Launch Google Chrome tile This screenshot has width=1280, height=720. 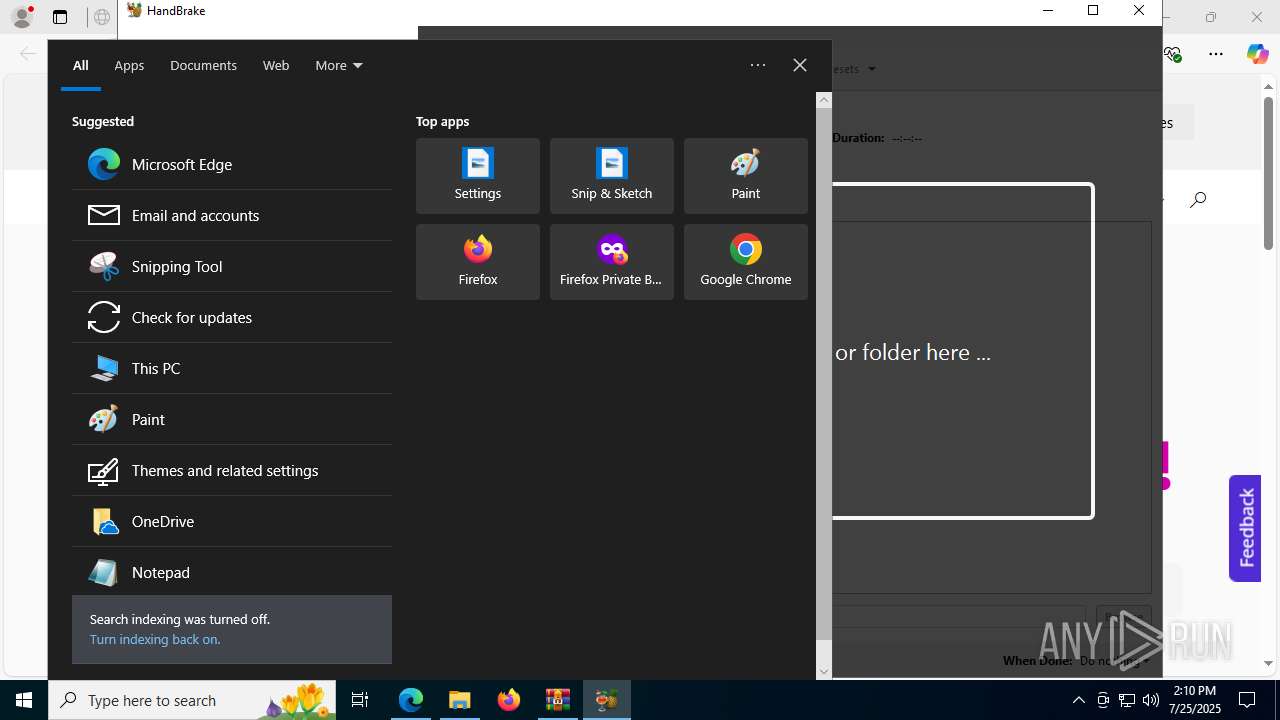click(746, 262)
